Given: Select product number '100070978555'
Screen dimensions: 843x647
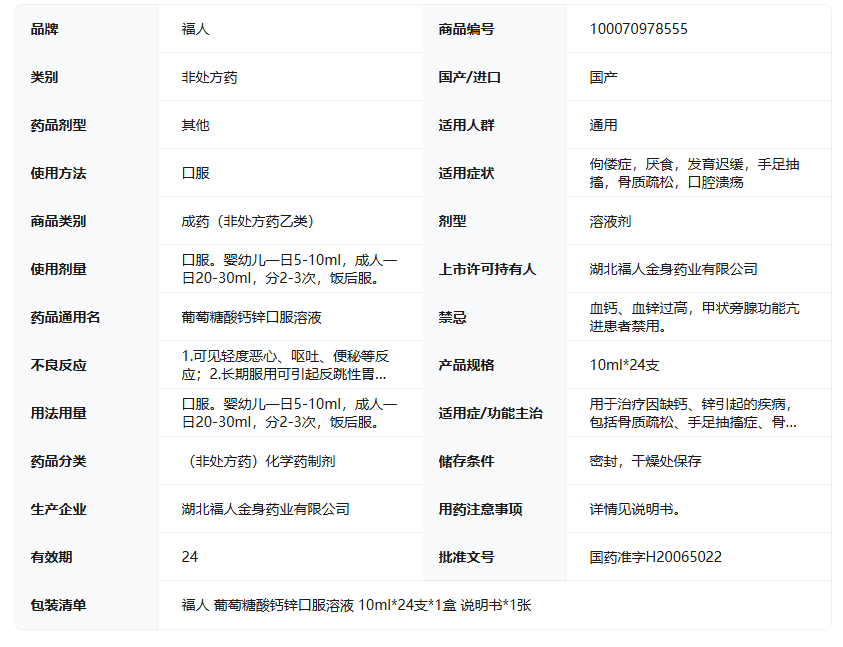Looking at the screenshot, I should 639,29.
